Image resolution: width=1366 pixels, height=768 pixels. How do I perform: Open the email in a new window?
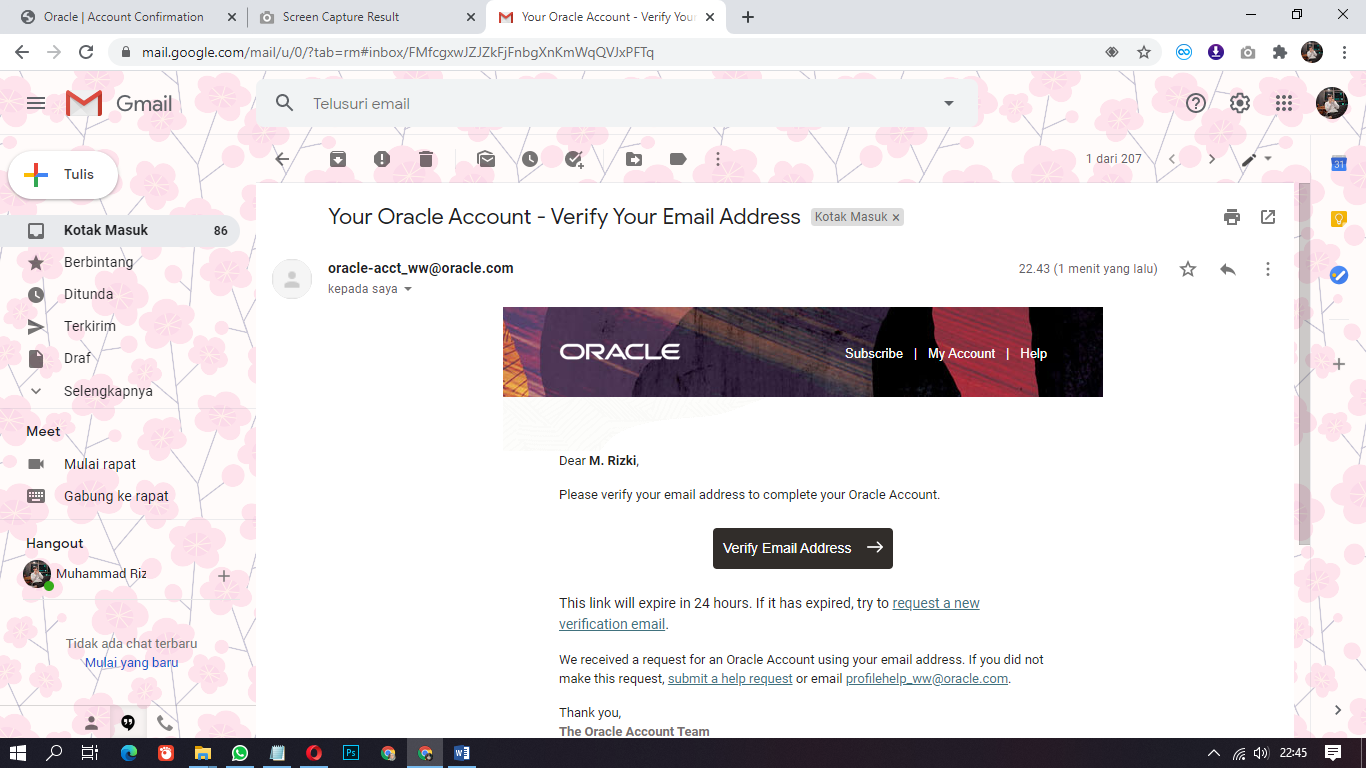click(1268, 217)
